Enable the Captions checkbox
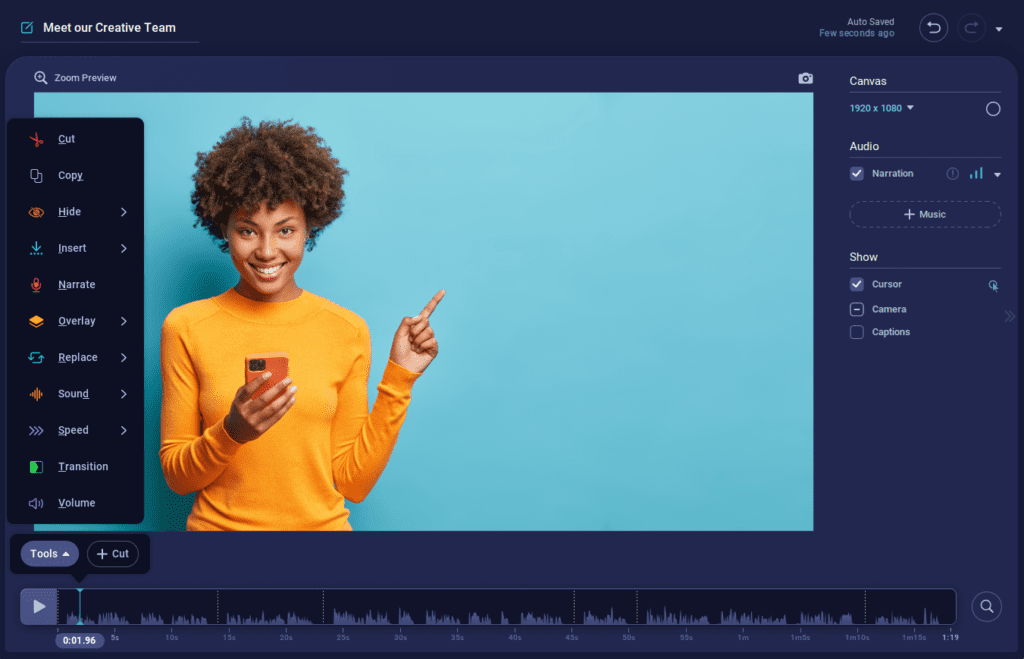 point(856,332)
